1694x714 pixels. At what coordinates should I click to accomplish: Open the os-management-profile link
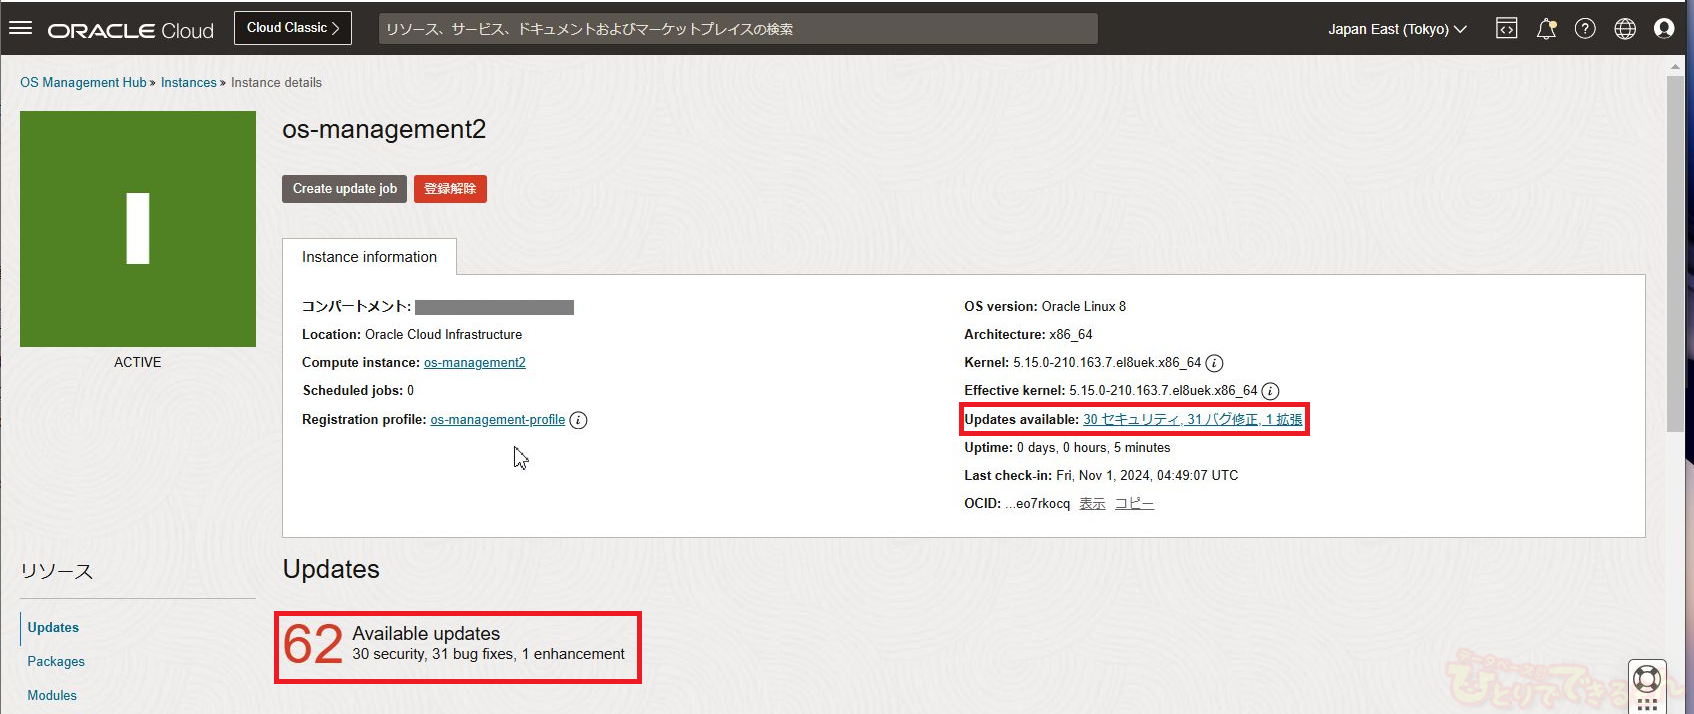click(498, 419)
